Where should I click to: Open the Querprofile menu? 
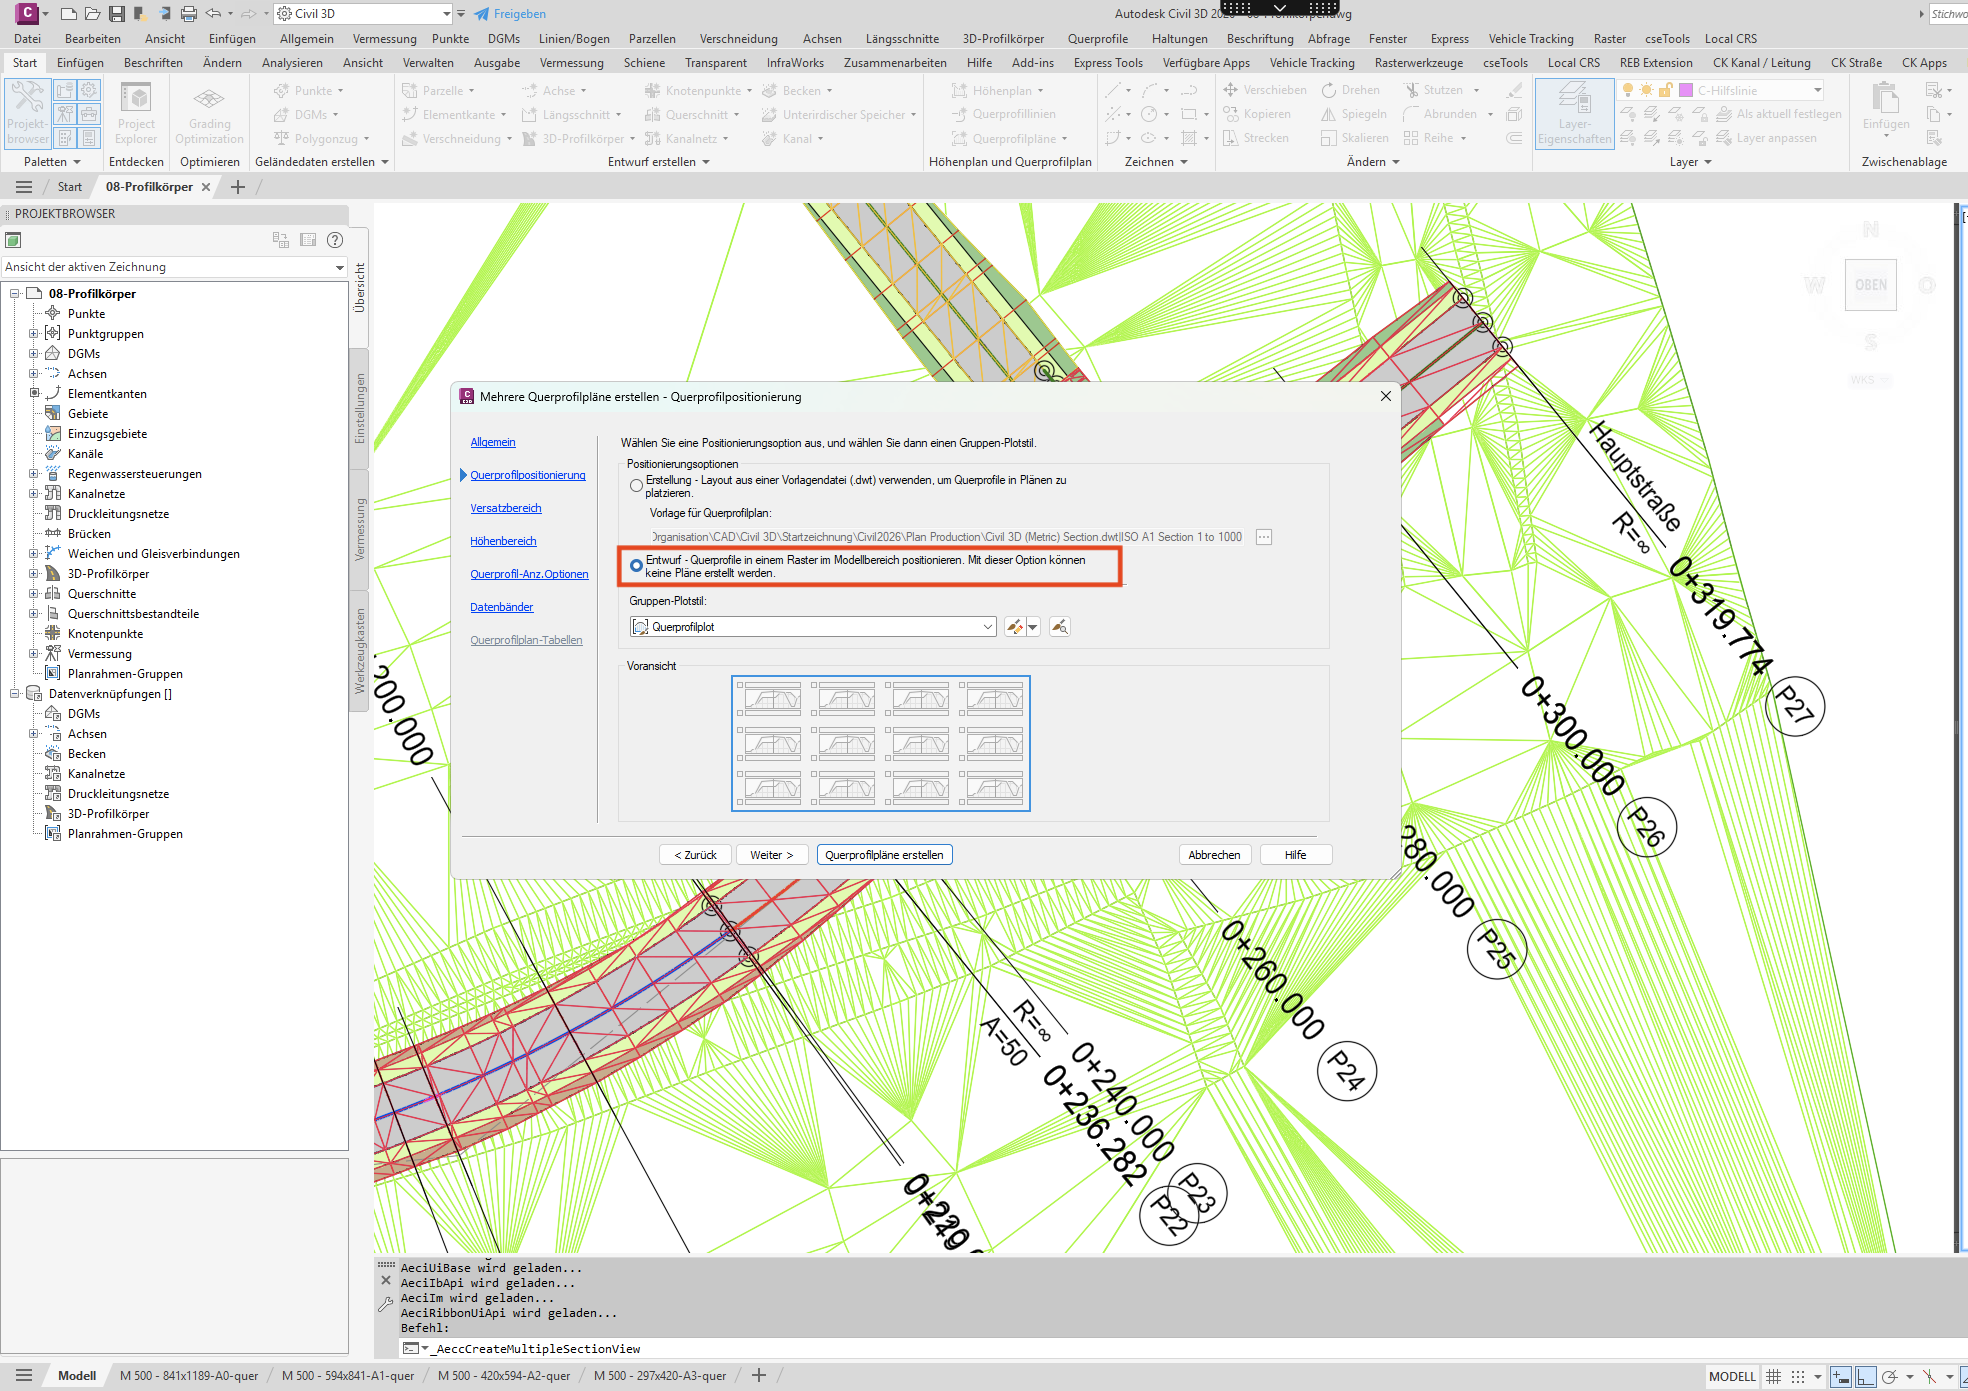1098,39
